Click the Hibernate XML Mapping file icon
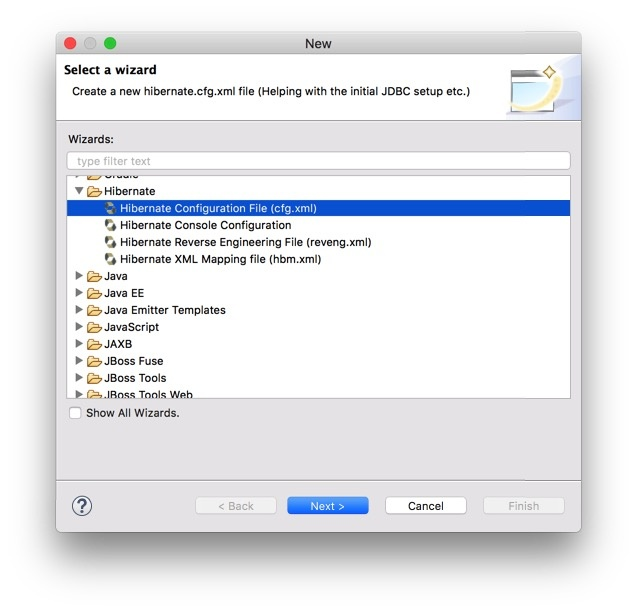 click(110, 259)
